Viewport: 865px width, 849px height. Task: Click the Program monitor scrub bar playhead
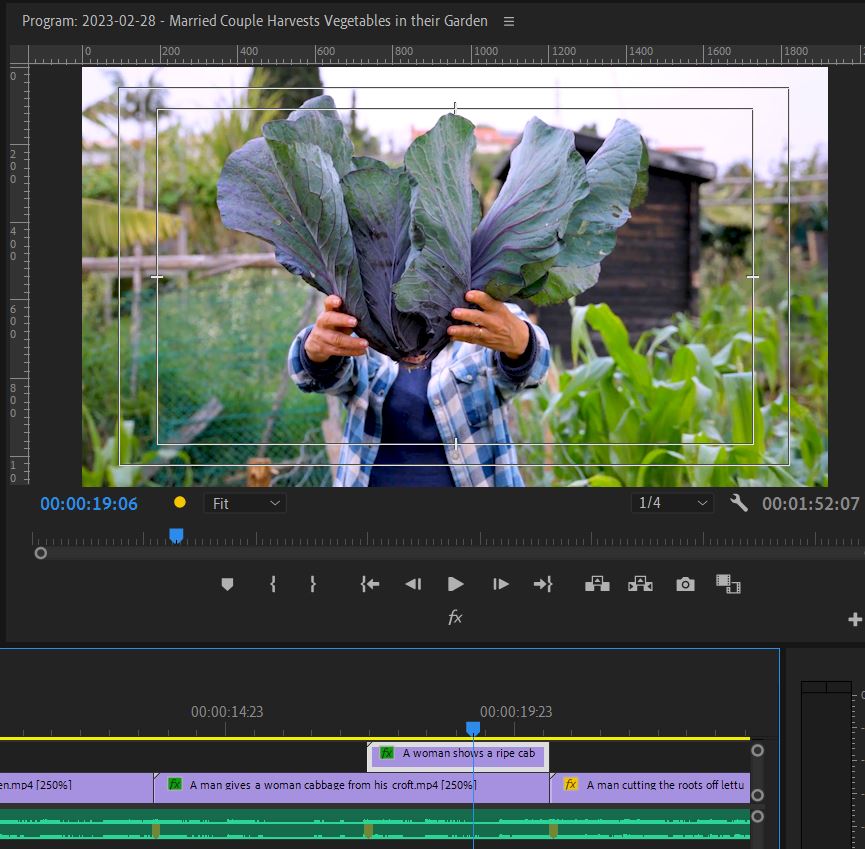coord(176,535)
